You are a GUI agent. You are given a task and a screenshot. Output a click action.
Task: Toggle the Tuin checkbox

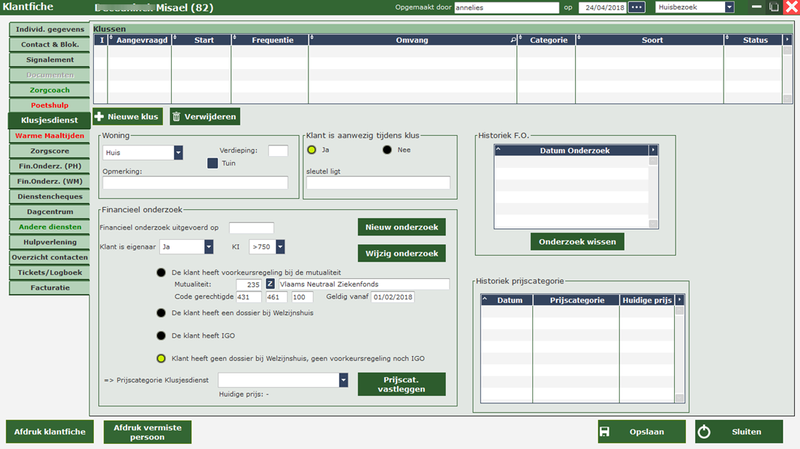tap(213, 163)
